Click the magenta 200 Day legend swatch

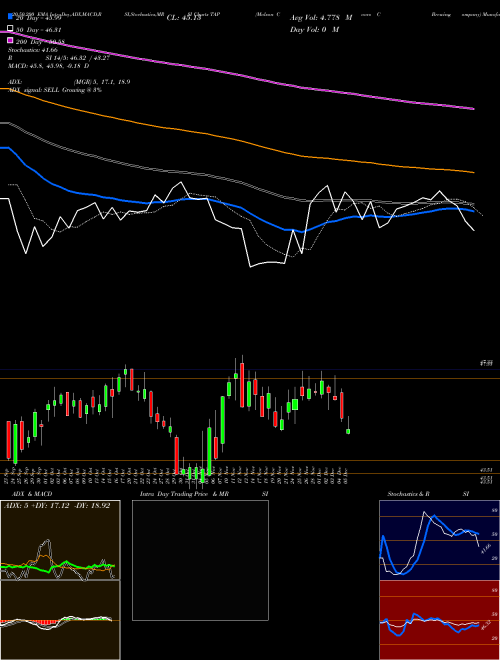(11, 41)
